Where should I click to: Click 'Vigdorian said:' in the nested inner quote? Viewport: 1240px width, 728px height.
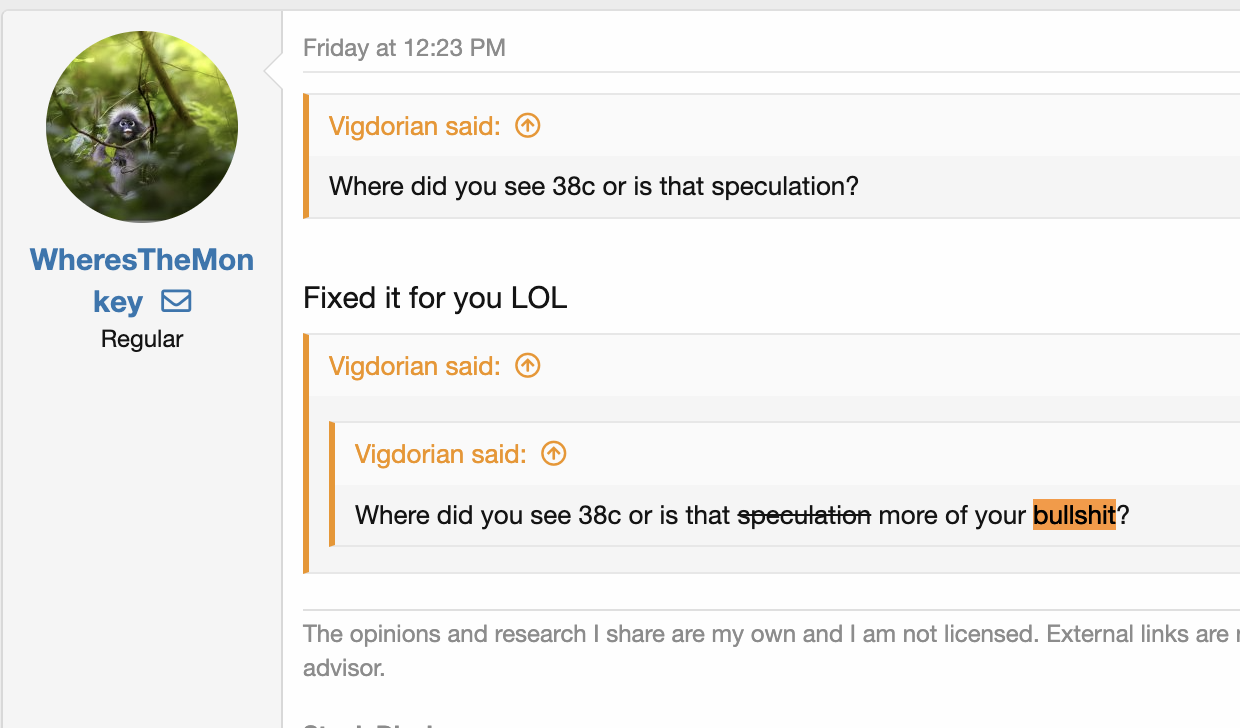(440, 455)
